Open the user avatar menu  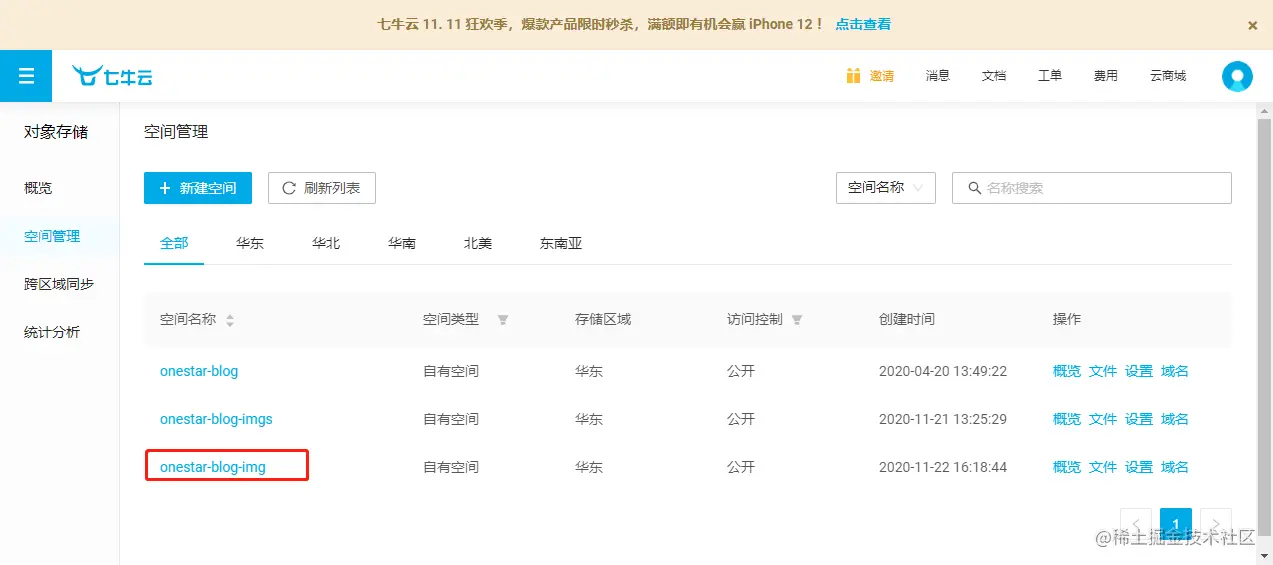tap(1237, 76)
